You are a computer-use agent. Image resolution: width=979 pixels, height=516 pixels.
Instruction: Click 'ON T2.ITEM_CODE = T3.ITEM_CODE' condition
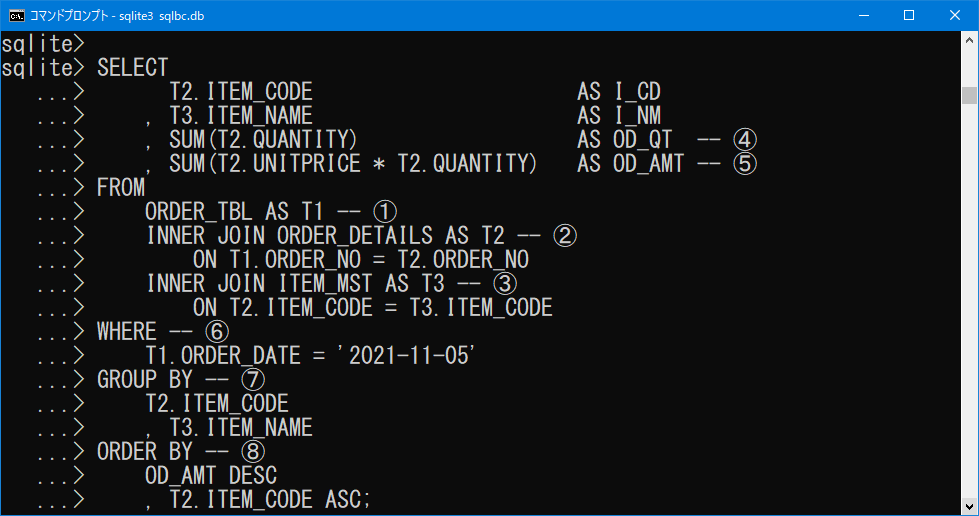click(x=373, y=308)
